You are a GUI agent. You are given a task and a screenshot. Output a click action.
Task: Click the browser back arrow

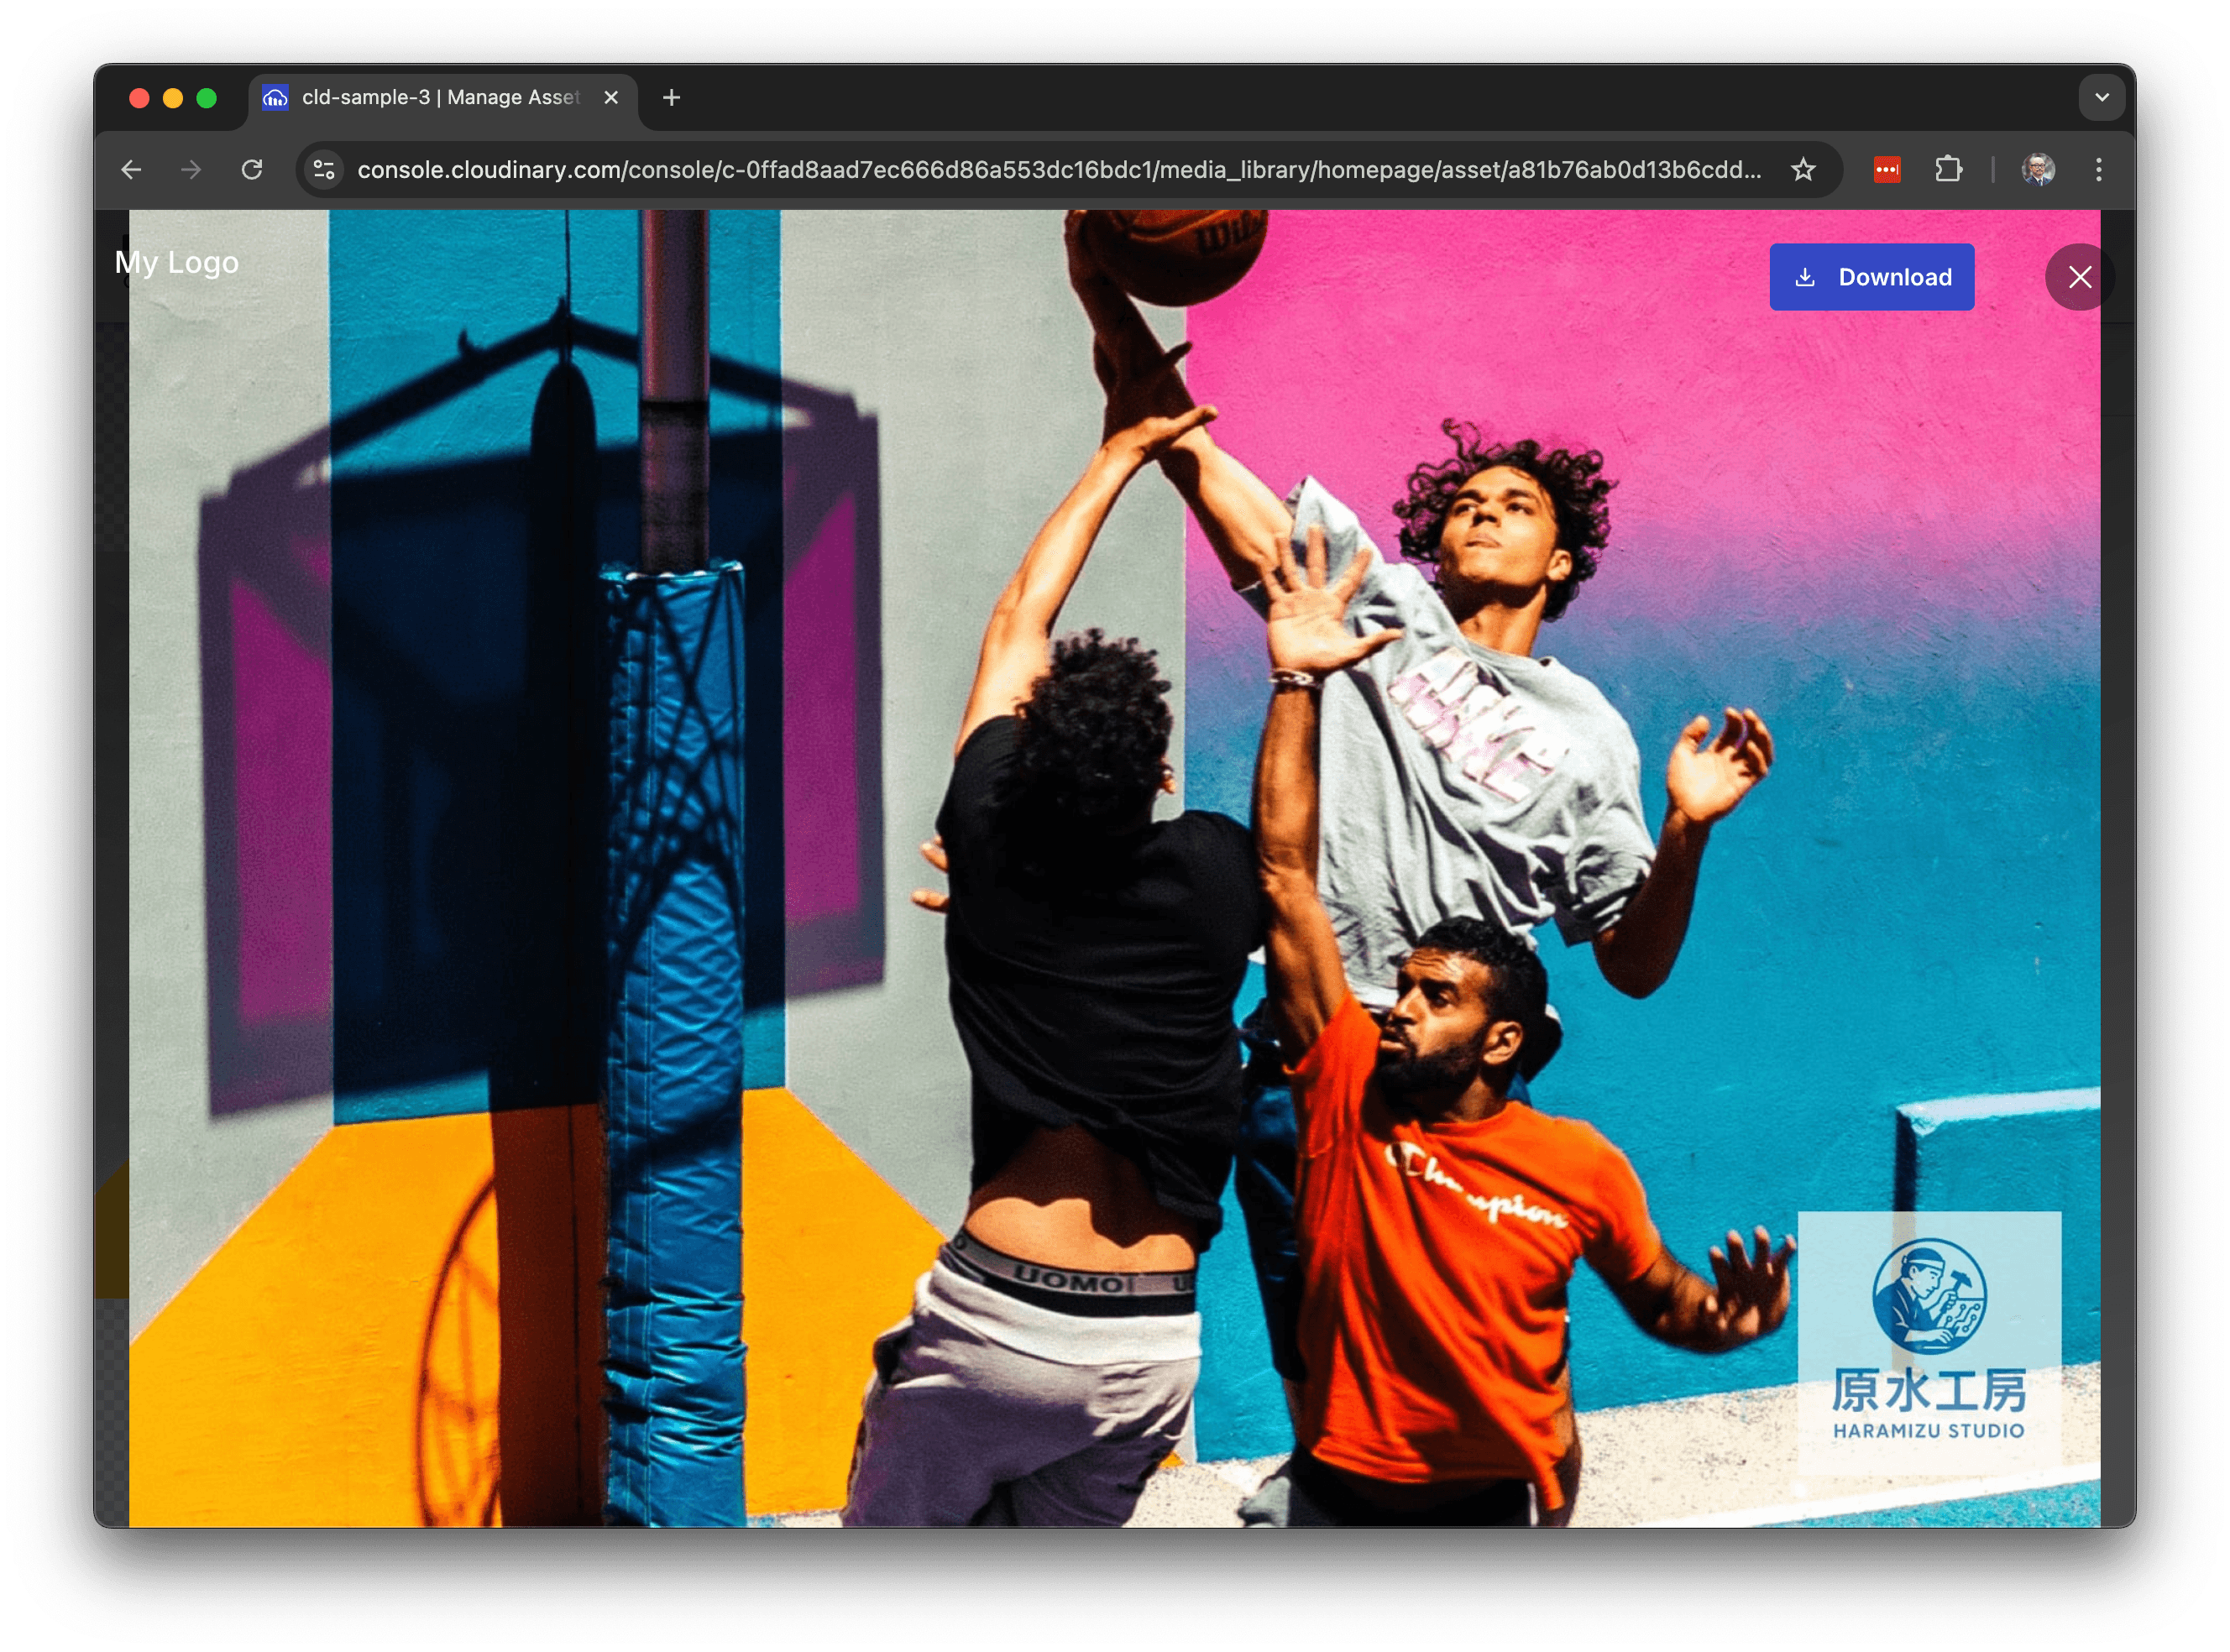pos(131,170)
